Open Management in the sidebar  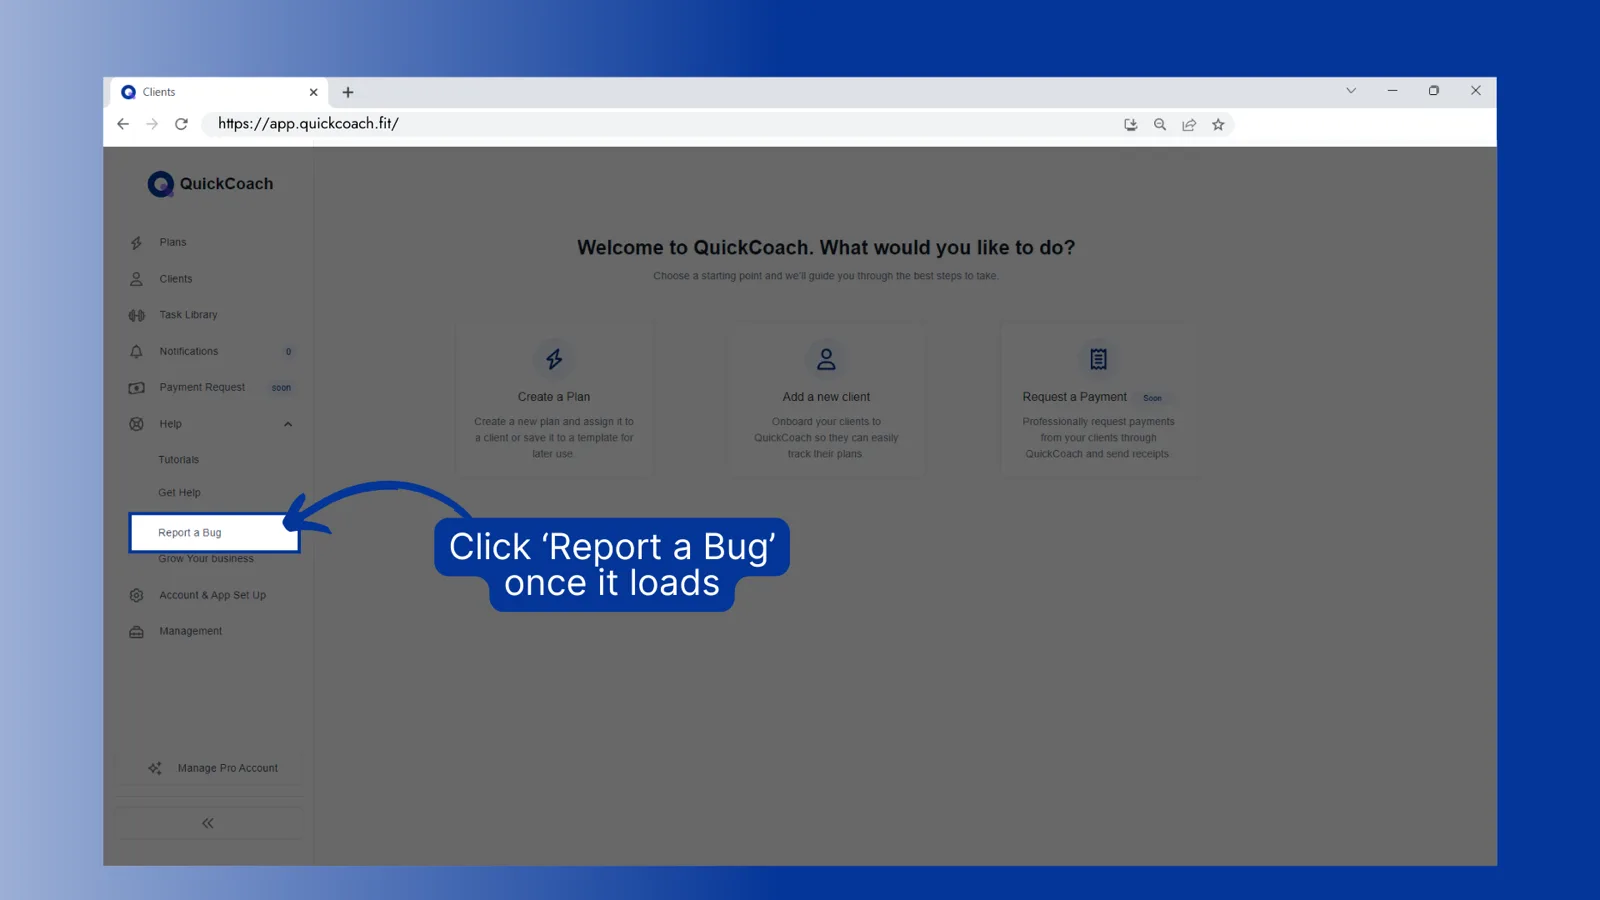tap(190, 631)
